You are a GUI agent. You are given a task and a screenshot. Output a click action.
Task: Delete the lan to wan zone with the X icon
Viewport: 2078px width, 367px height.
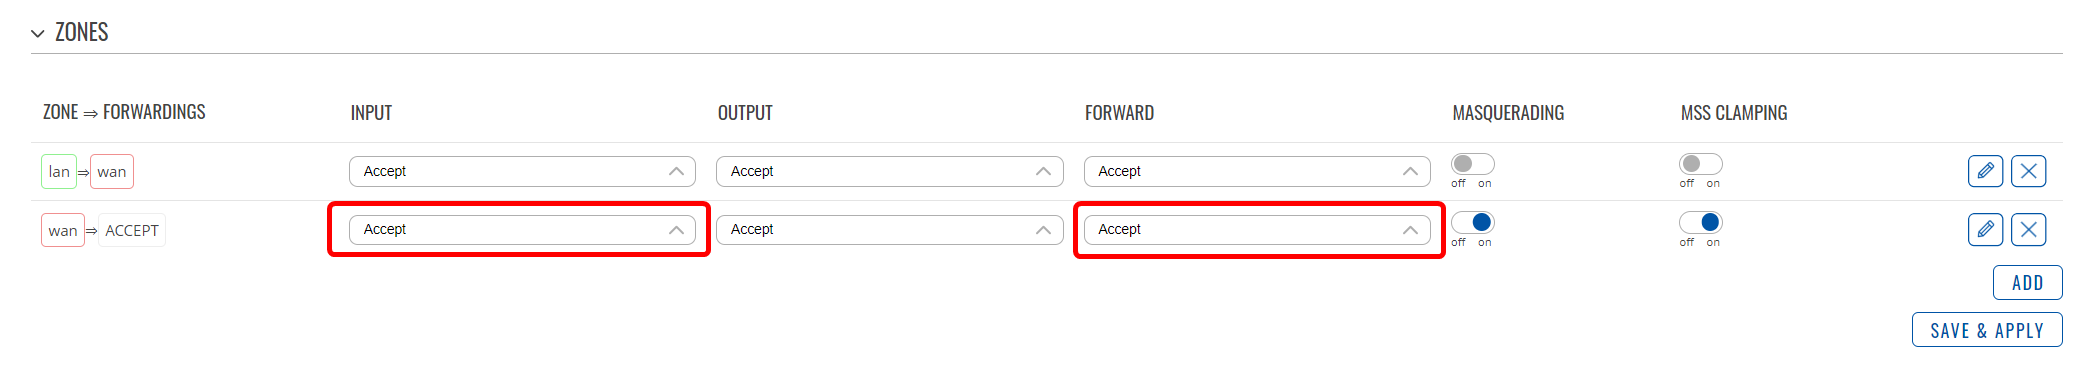tap(2028, 171)
